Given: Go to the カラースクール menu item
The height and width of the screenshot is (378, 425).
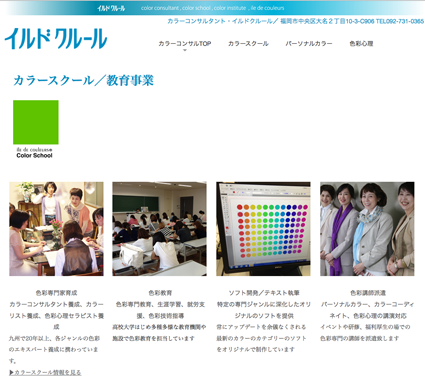Looking at the screenshot, I should pyautogui.click(x=248, y=43).
